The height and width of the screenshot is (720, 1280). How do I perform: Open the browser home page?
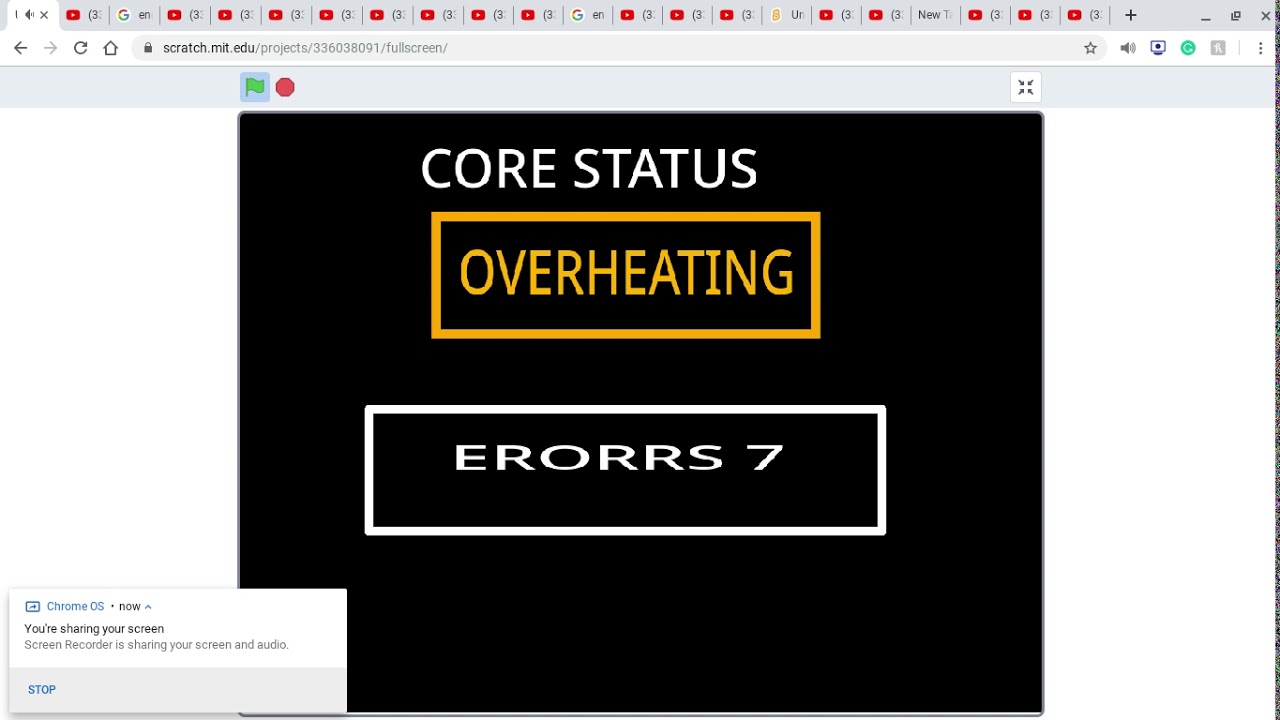(111, 48)
